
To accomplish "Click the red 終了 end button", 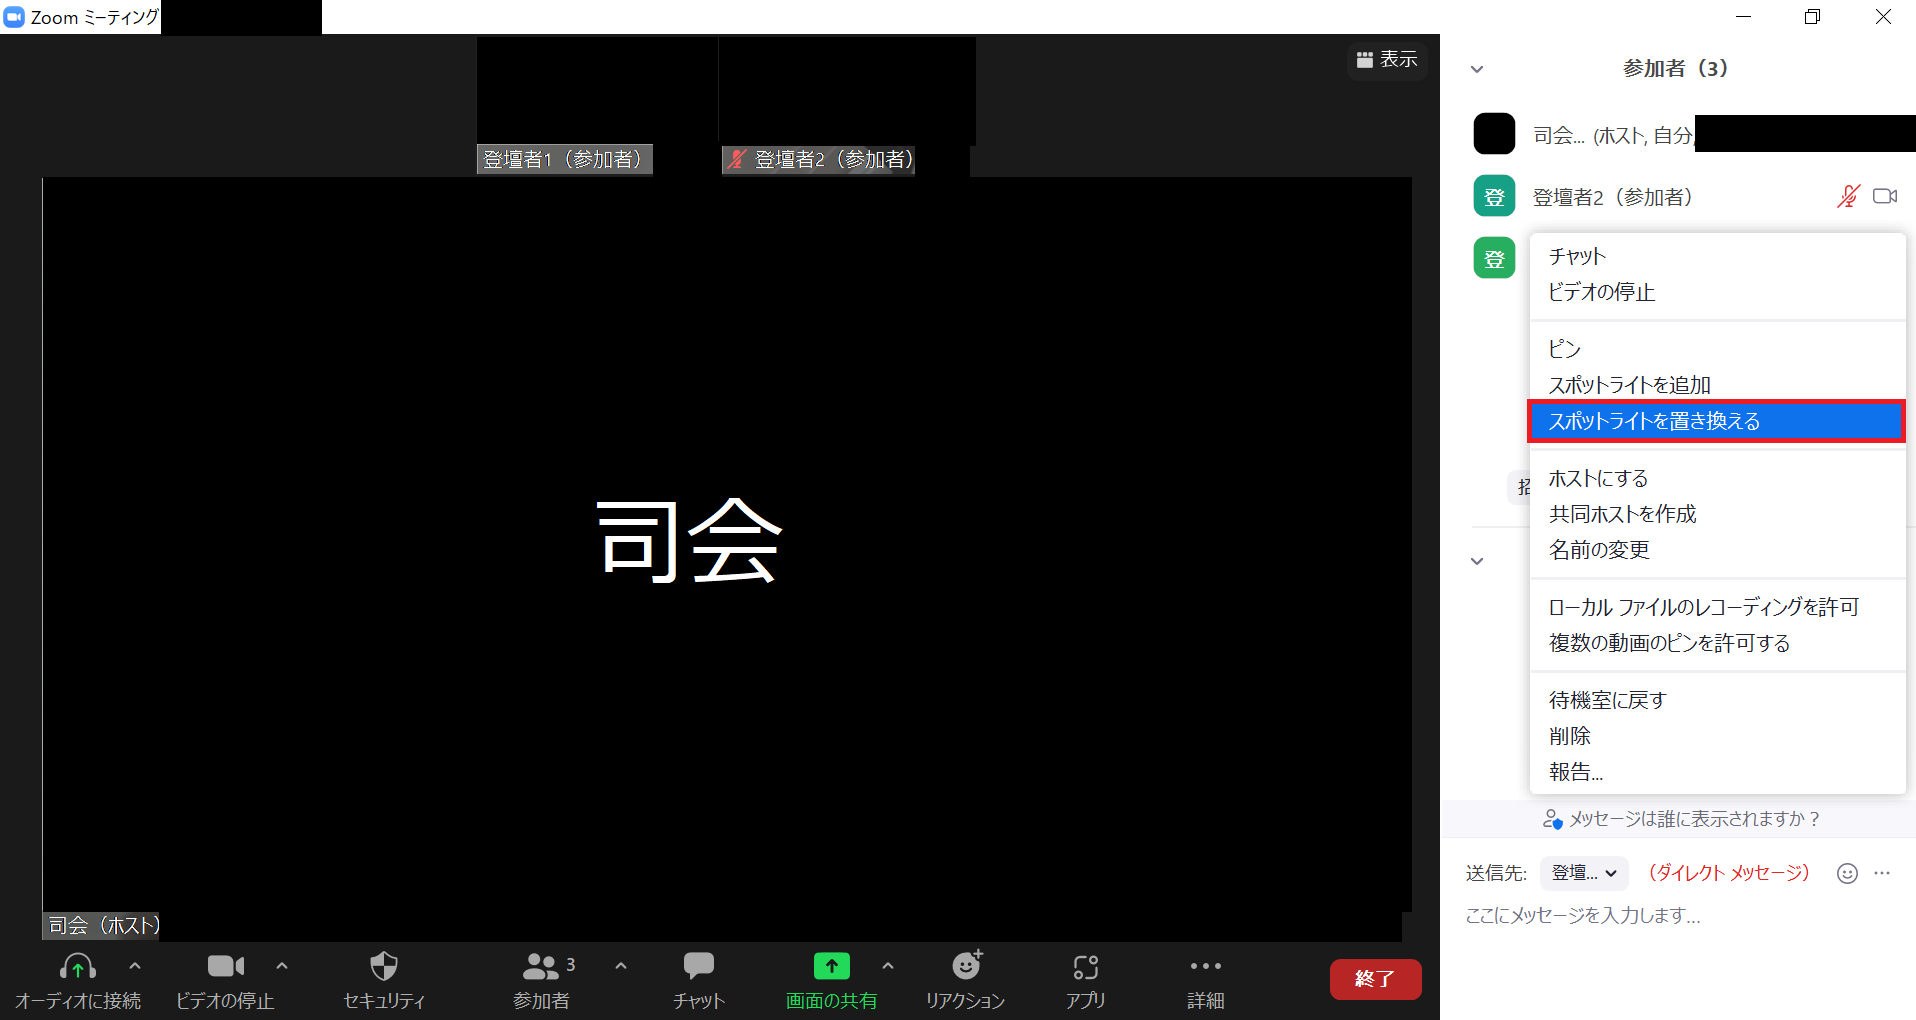I will (1375, 979).
